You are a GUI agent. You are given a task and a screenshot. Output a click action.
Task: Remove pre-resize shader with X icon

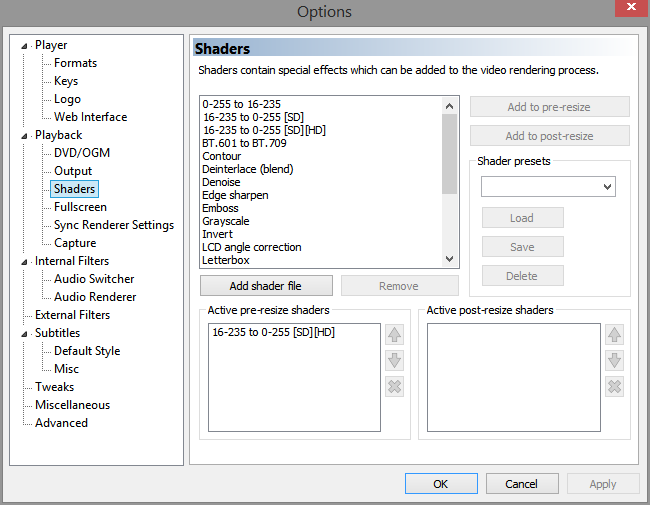tap(394, 387)
